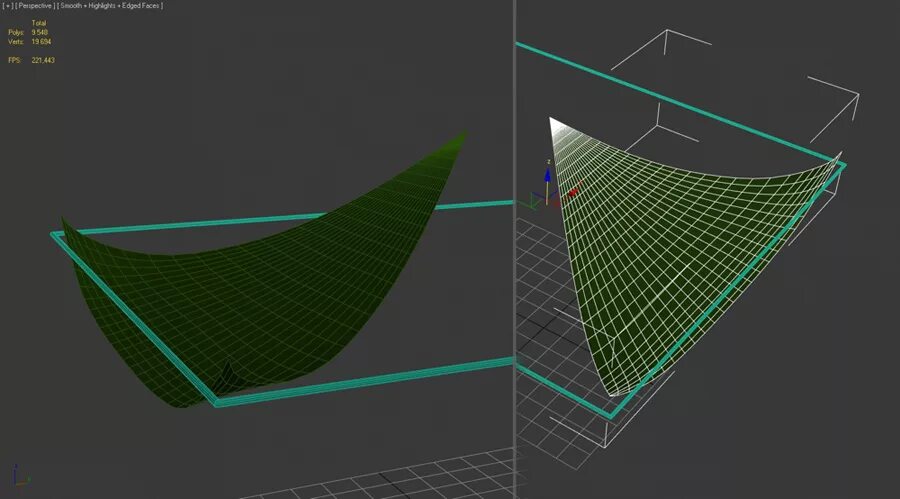Click the Verts count statistic

[29, 42]
